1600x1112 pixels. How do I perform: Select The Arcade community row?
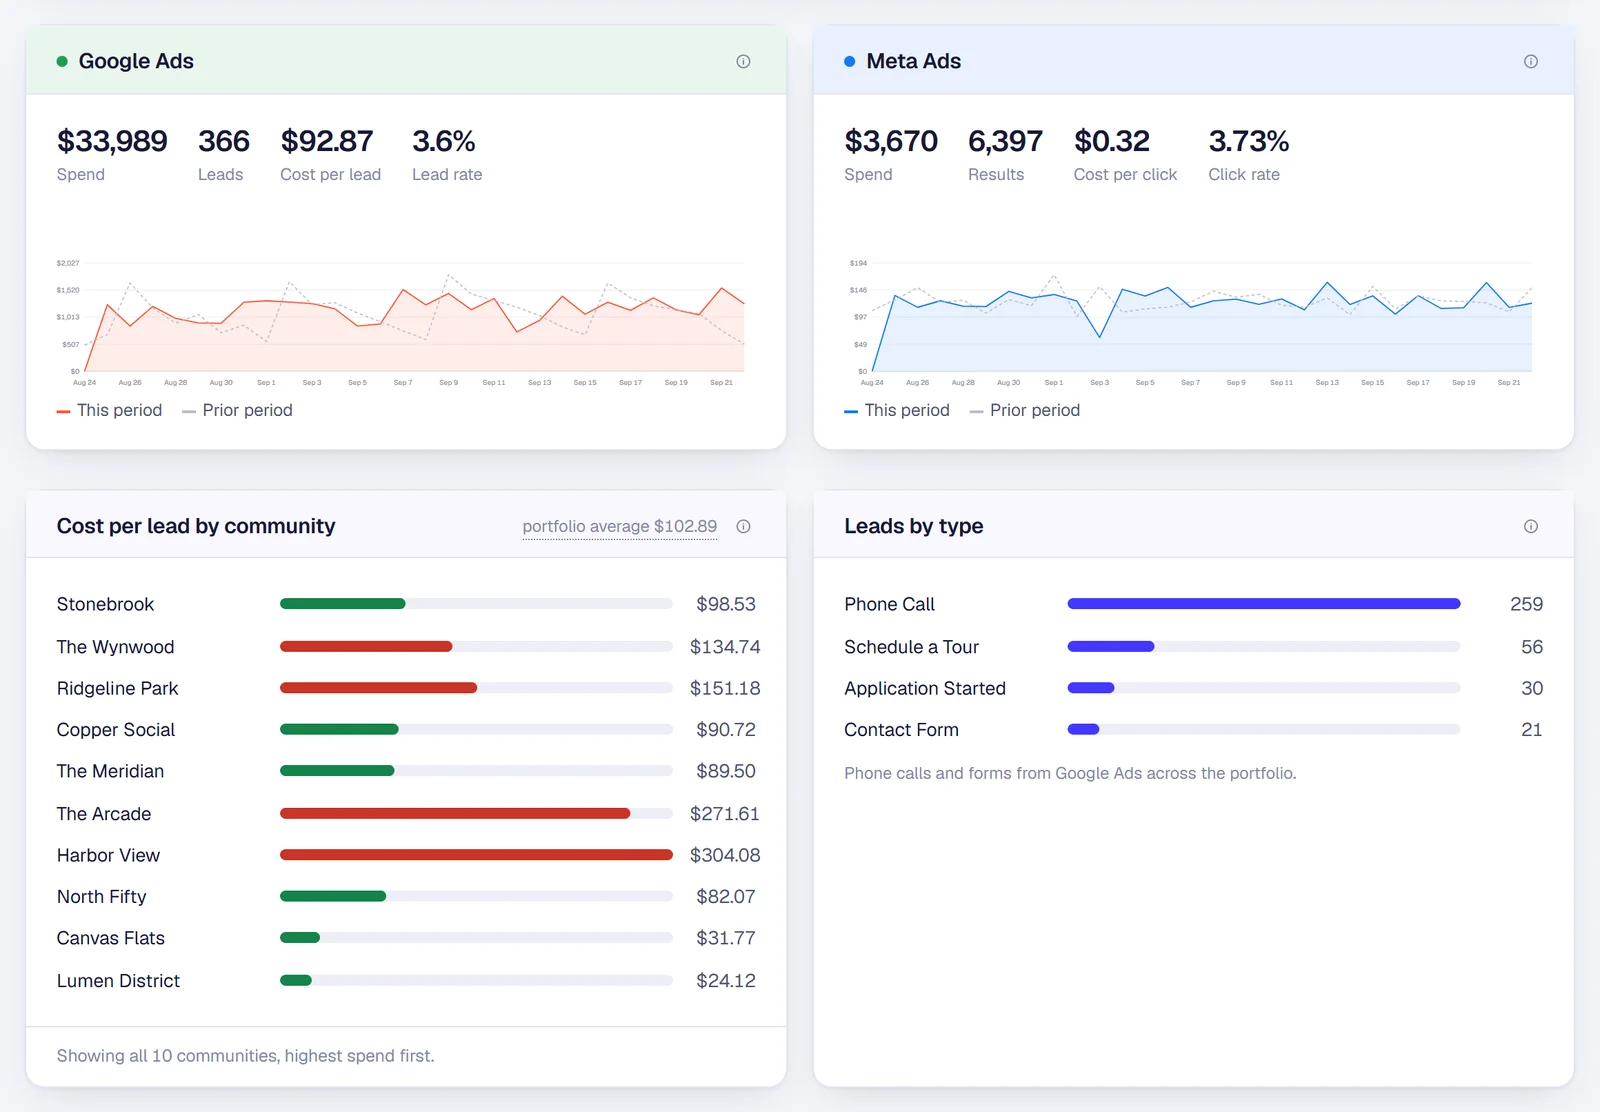point(408,814)
